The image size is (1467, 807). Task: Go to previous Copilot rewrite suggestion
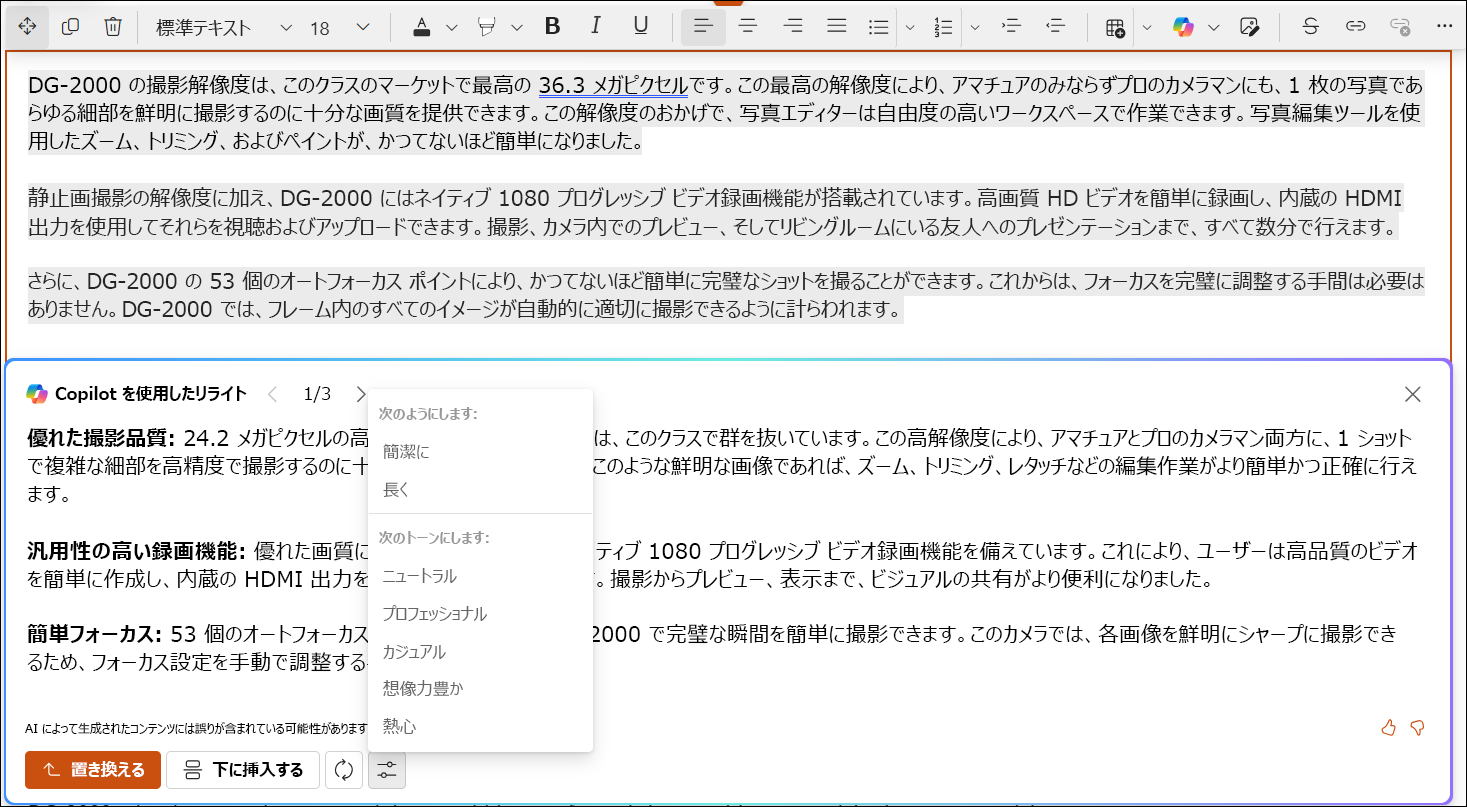(x=273, y=394)
